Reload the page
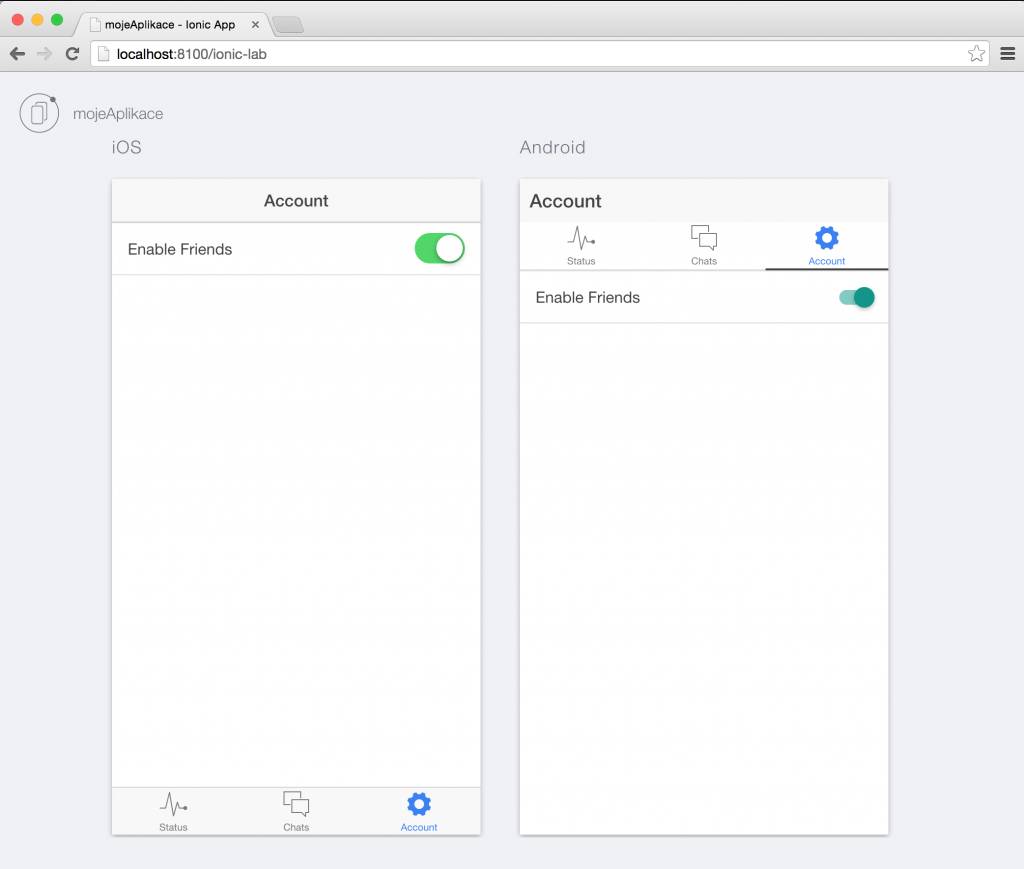The height and width of the screenshot is (869, 1024). pos(72,54)
